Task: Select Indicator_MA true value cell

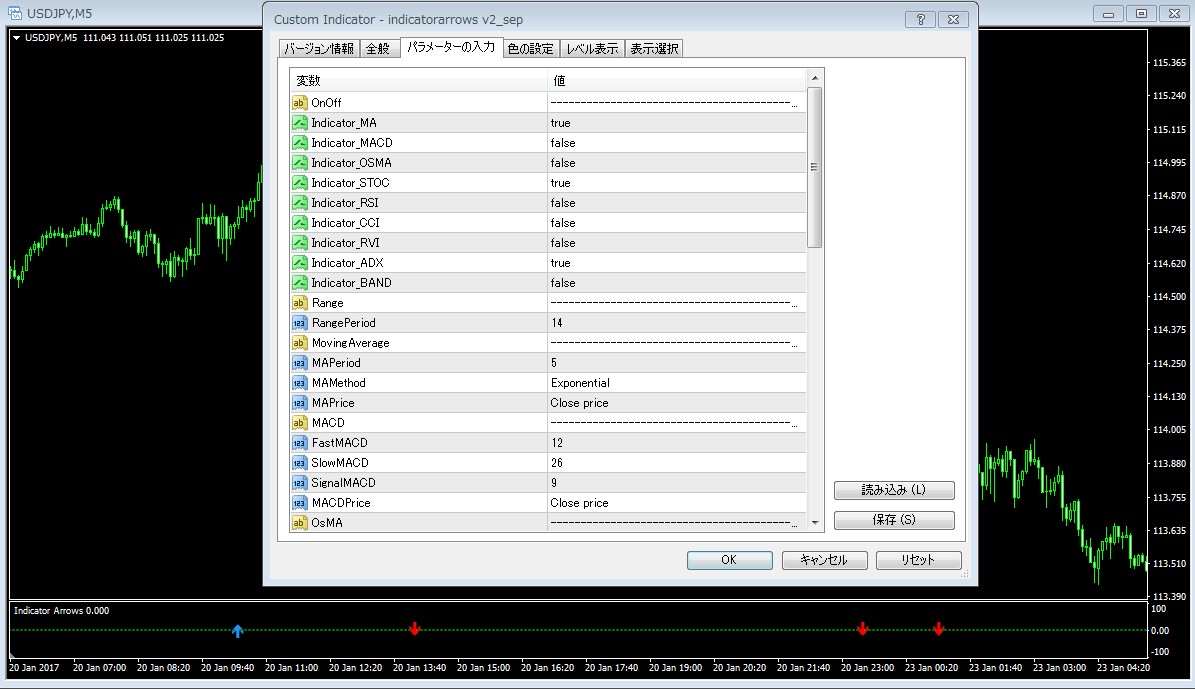Action: pyautogui.click(x=677, y=123)
